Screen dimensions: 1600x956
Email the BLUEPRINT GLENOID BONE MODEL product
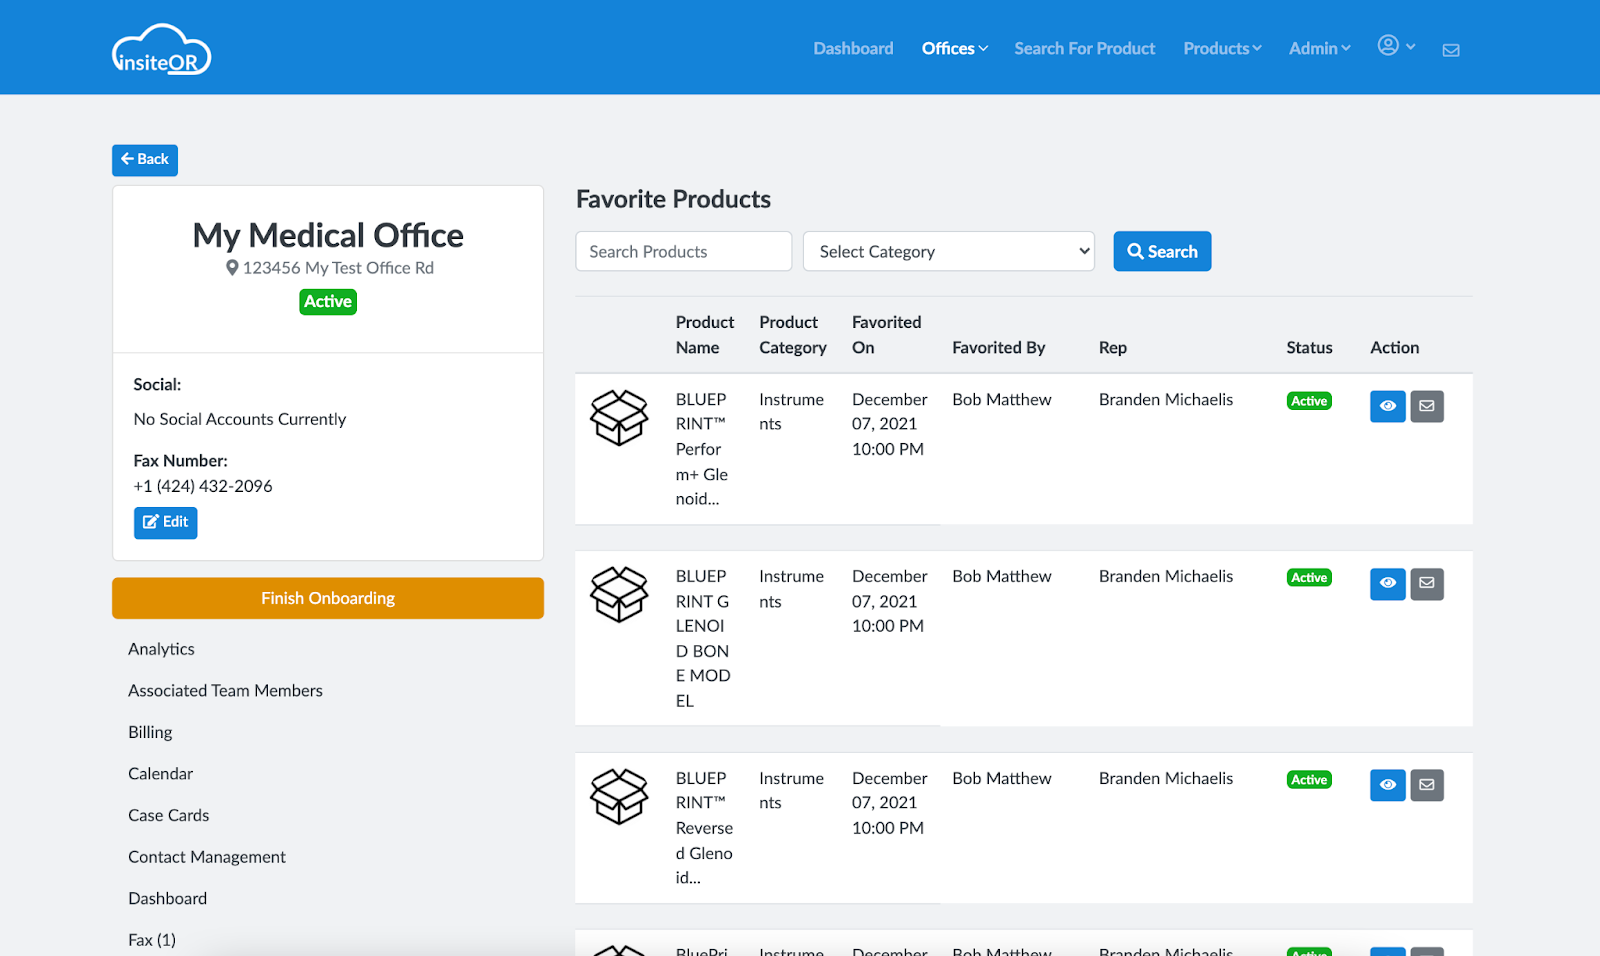pos(1427,583)
